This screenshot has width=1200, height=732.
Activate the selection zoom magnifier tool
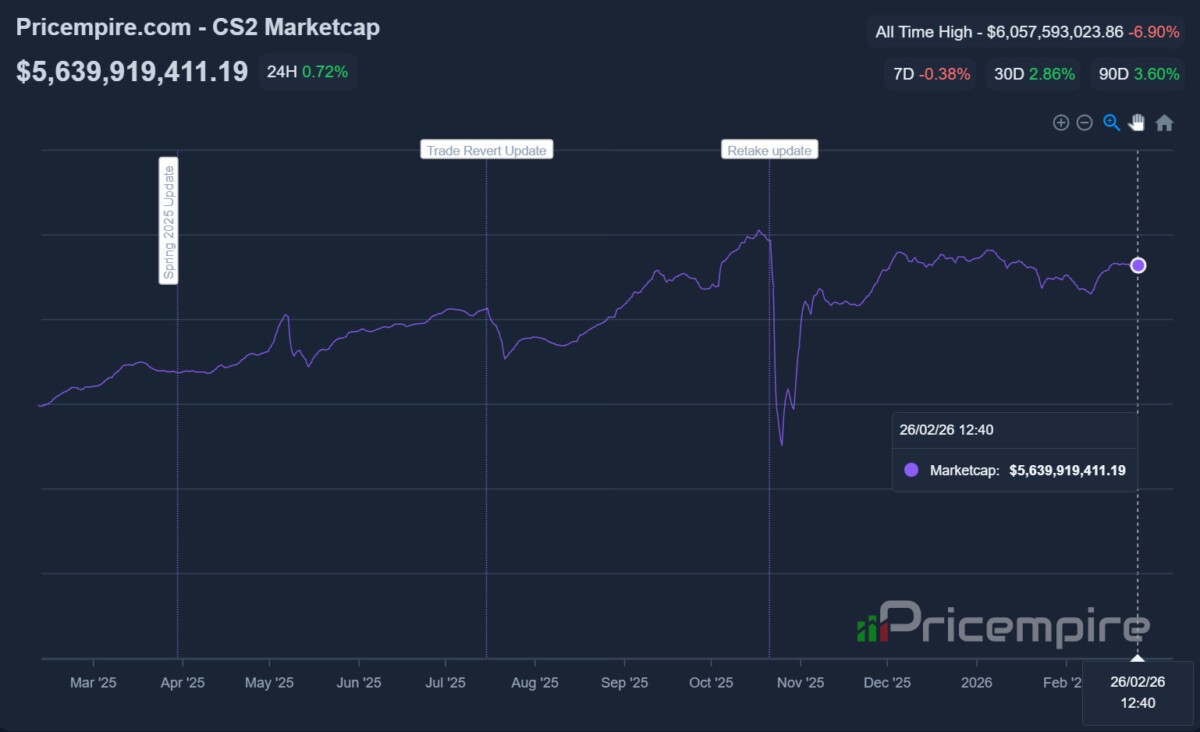point(1111,123)
